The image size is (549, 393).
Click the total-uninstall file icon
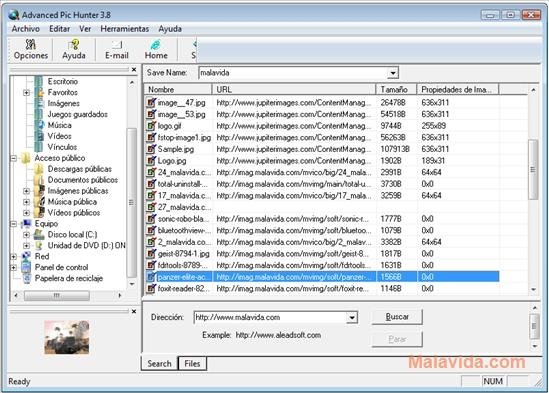coord(151,184)
